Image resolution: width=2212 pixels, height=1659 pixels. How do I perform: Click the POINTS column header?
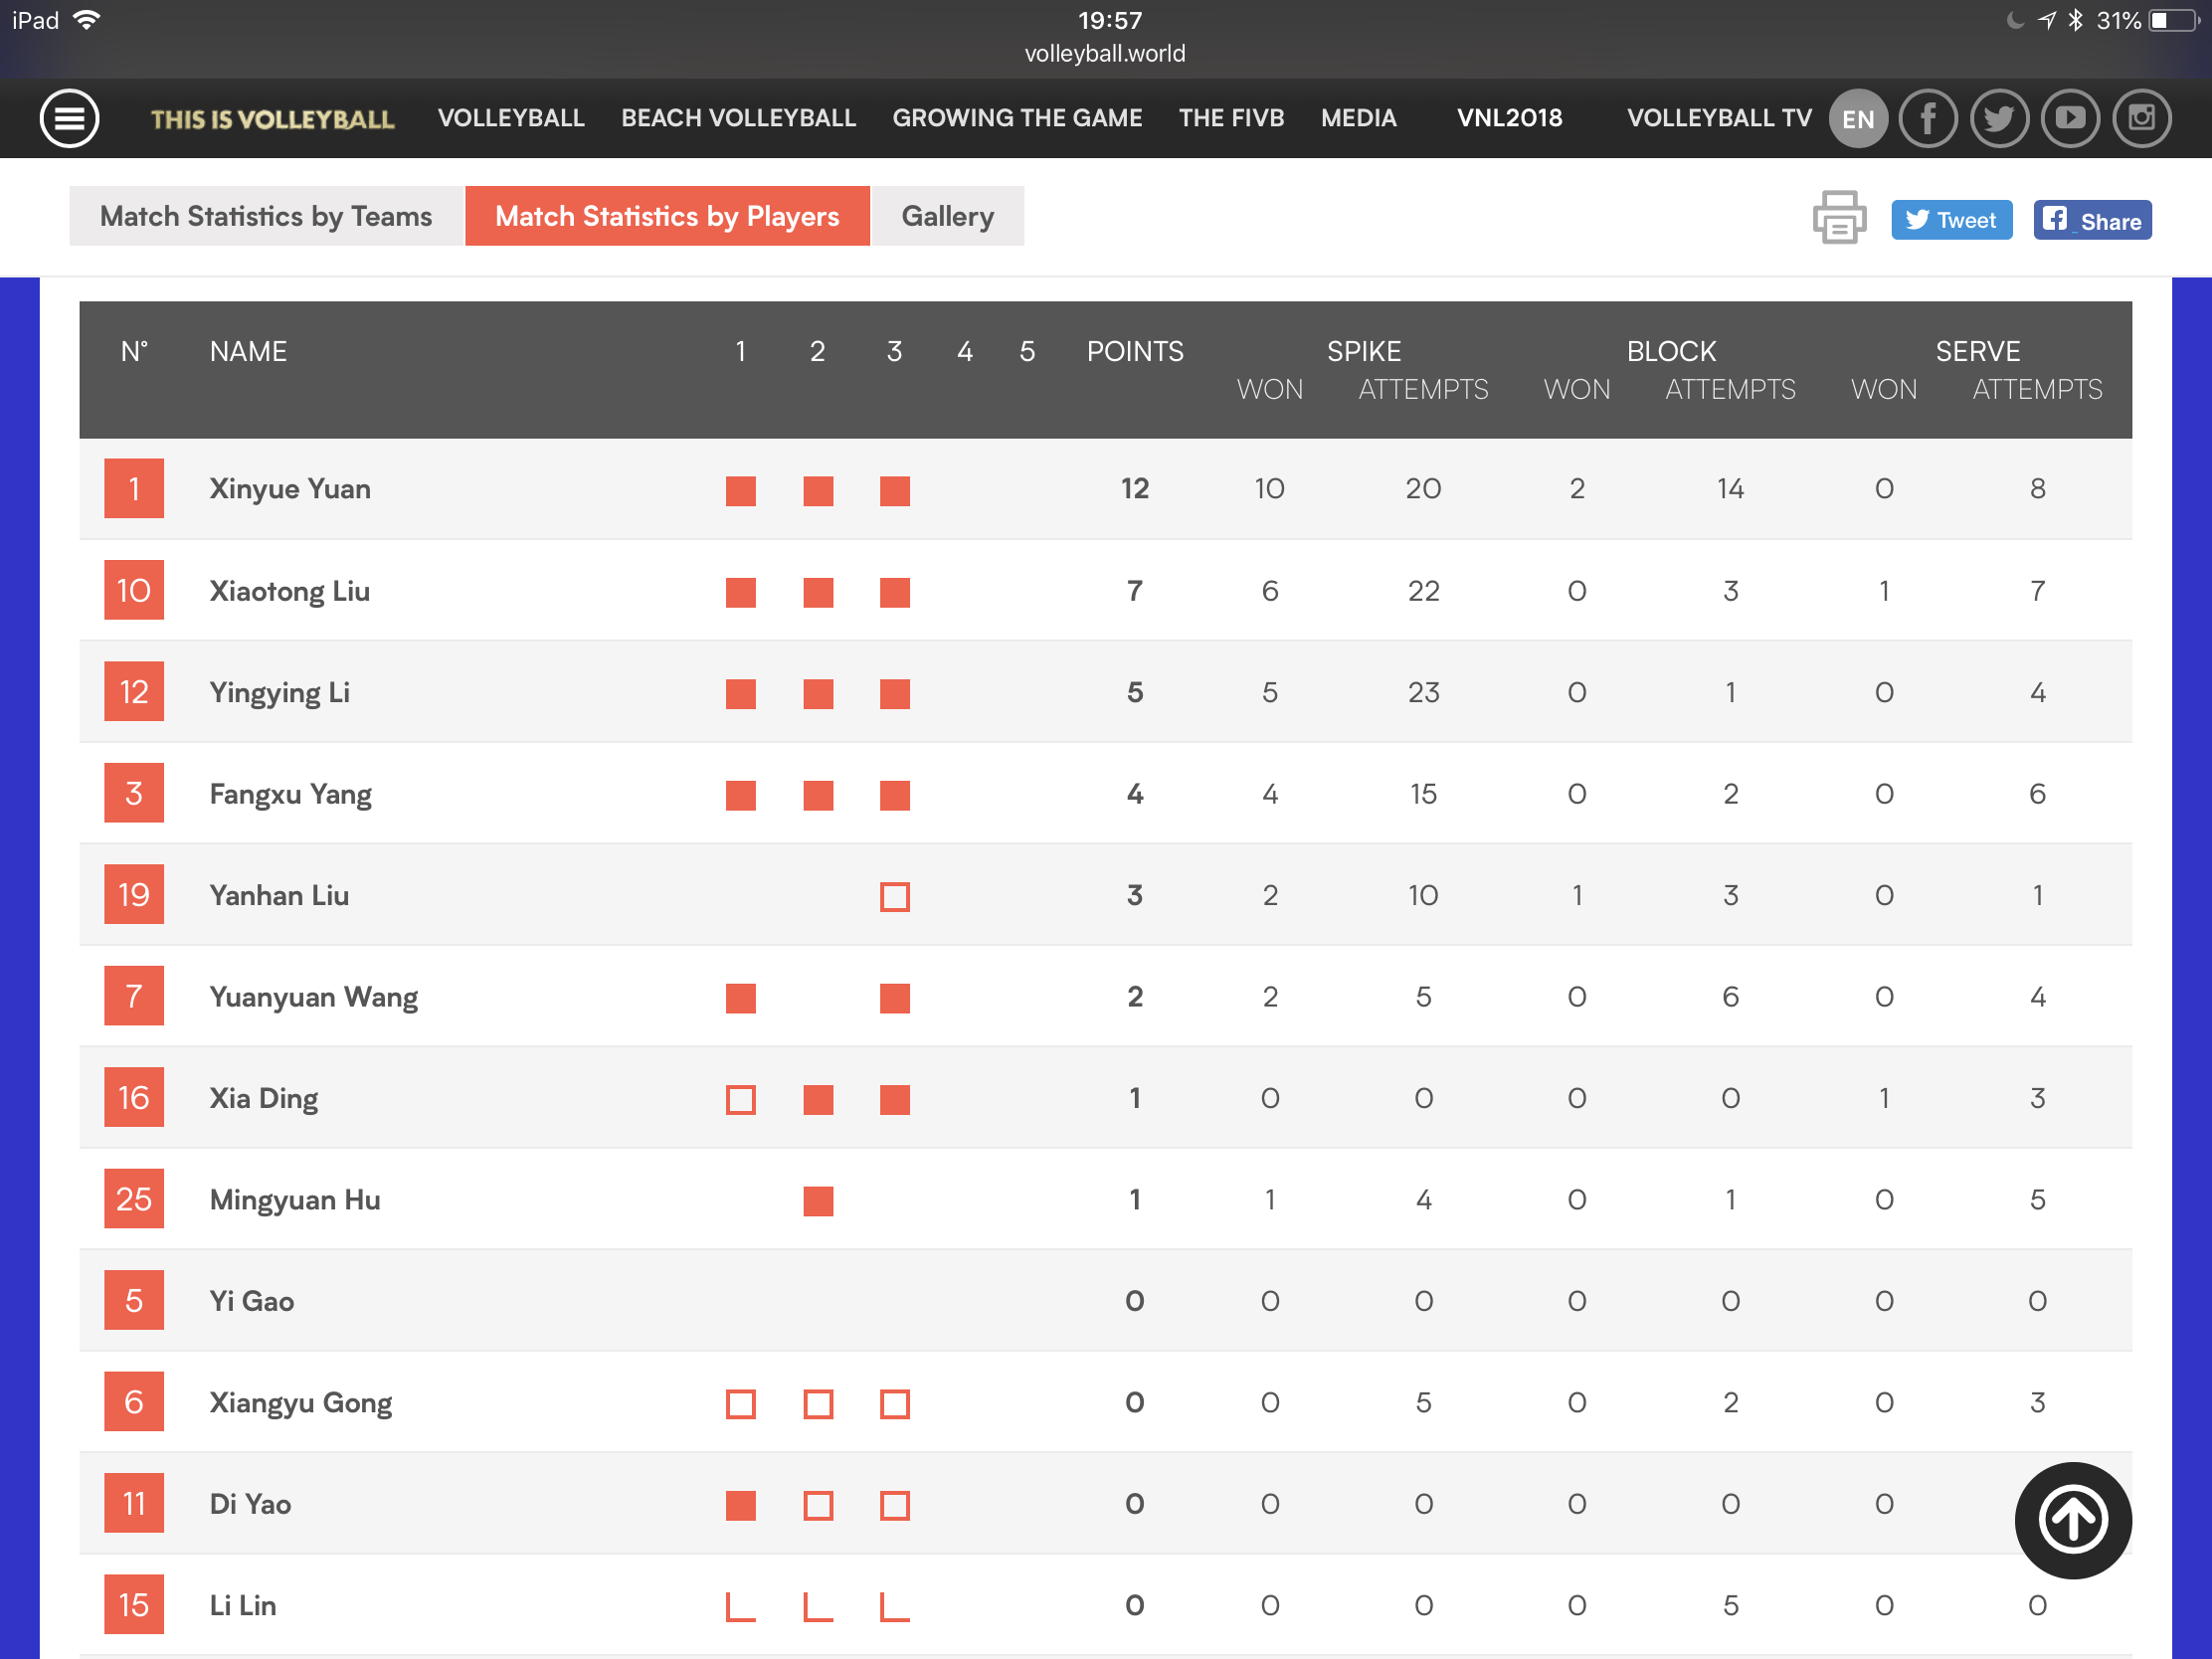tap(1134, 351)
